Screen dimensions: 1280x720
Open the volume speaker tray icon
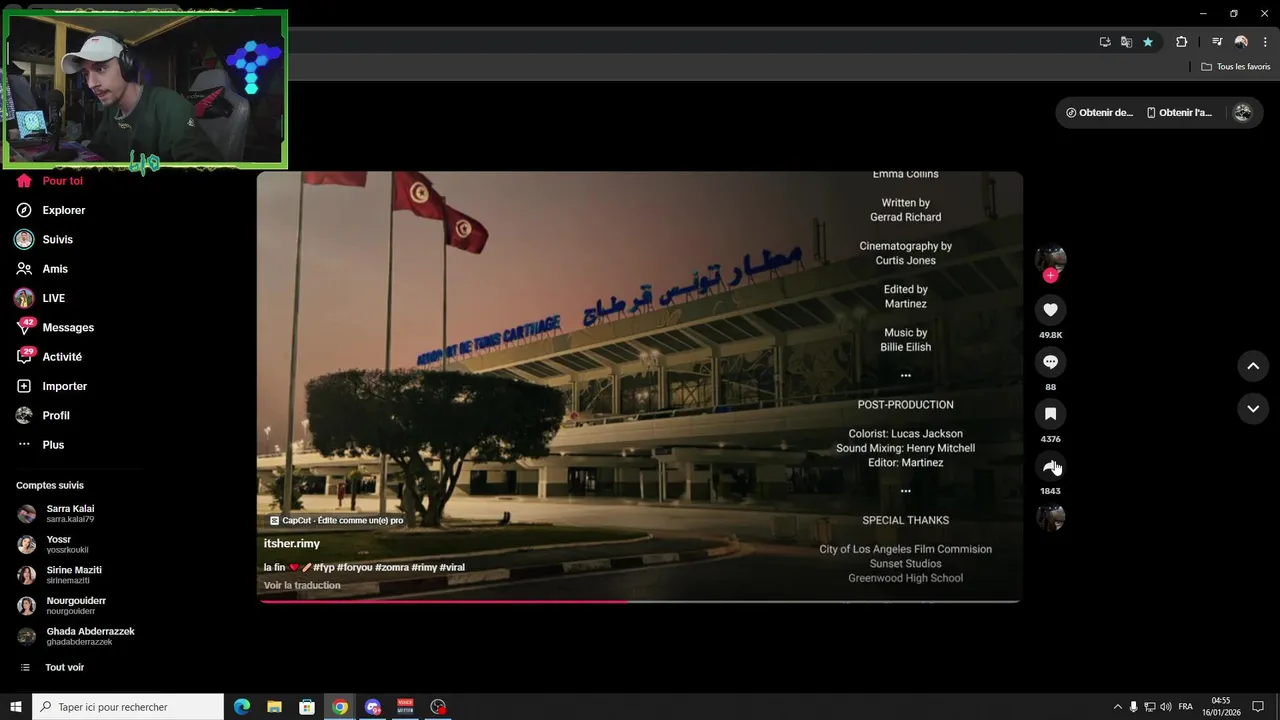(1166, 707)
